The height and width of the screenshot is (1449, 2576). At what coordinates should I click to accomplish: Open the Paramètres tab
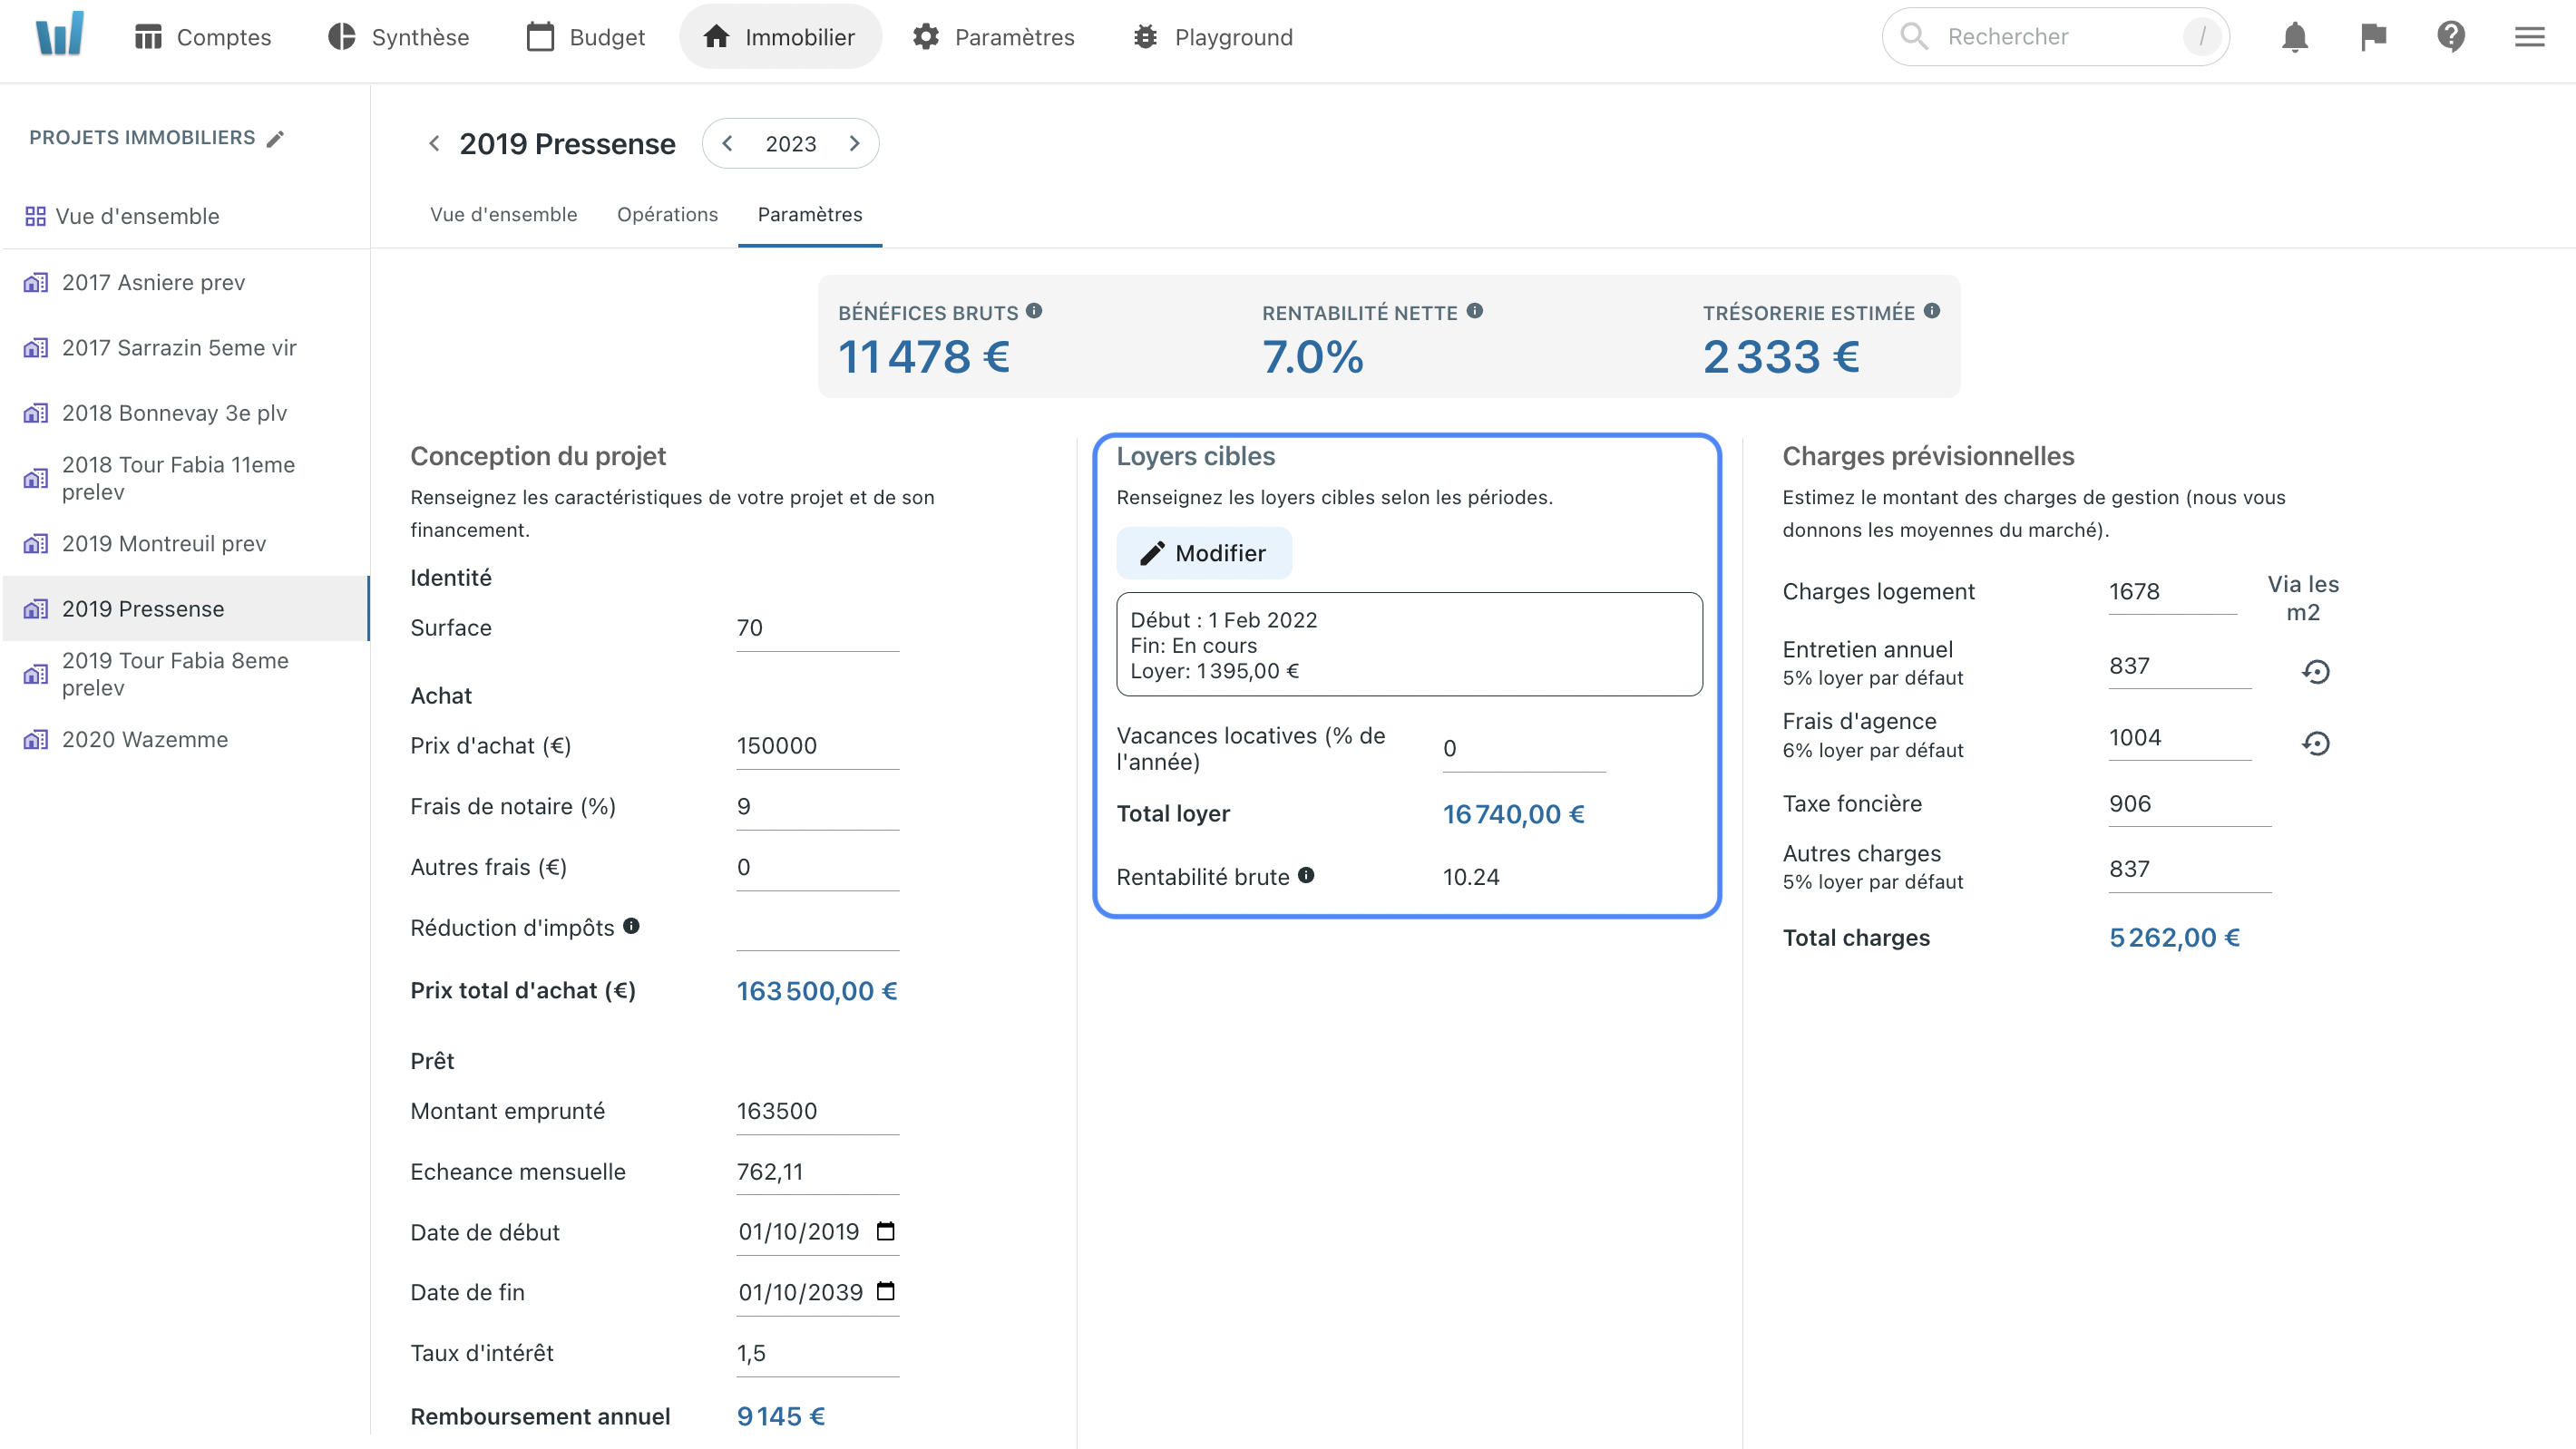tap(810, 214)
